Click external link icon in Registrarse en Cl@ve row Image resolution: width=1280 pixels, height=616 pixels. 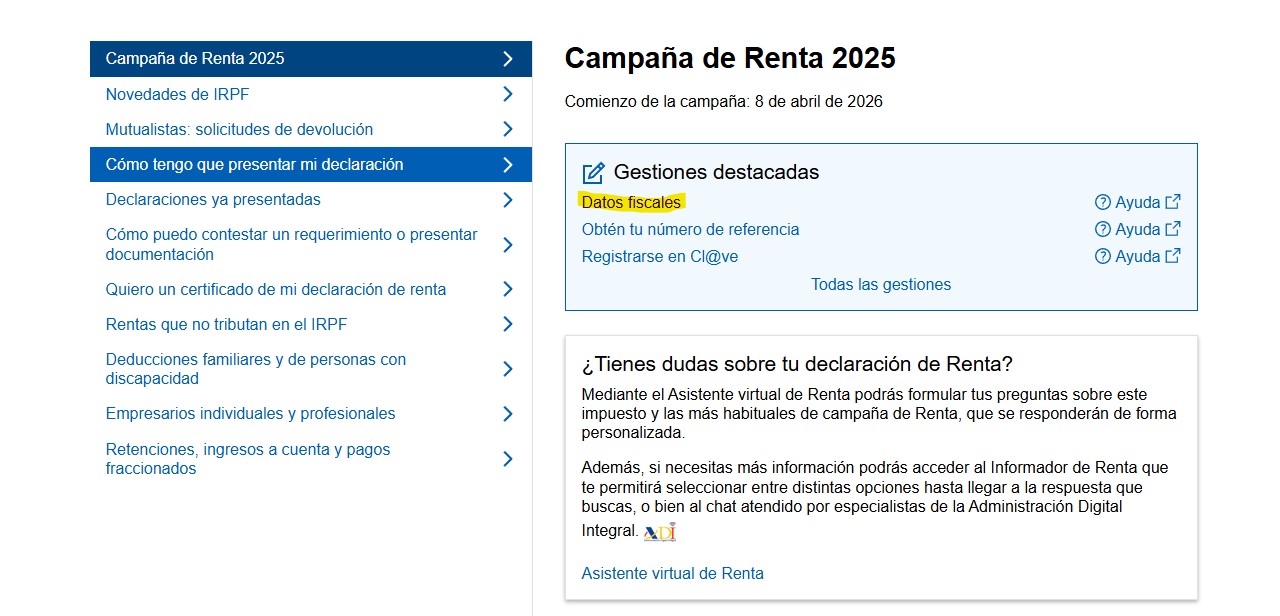coord(1173,256)
